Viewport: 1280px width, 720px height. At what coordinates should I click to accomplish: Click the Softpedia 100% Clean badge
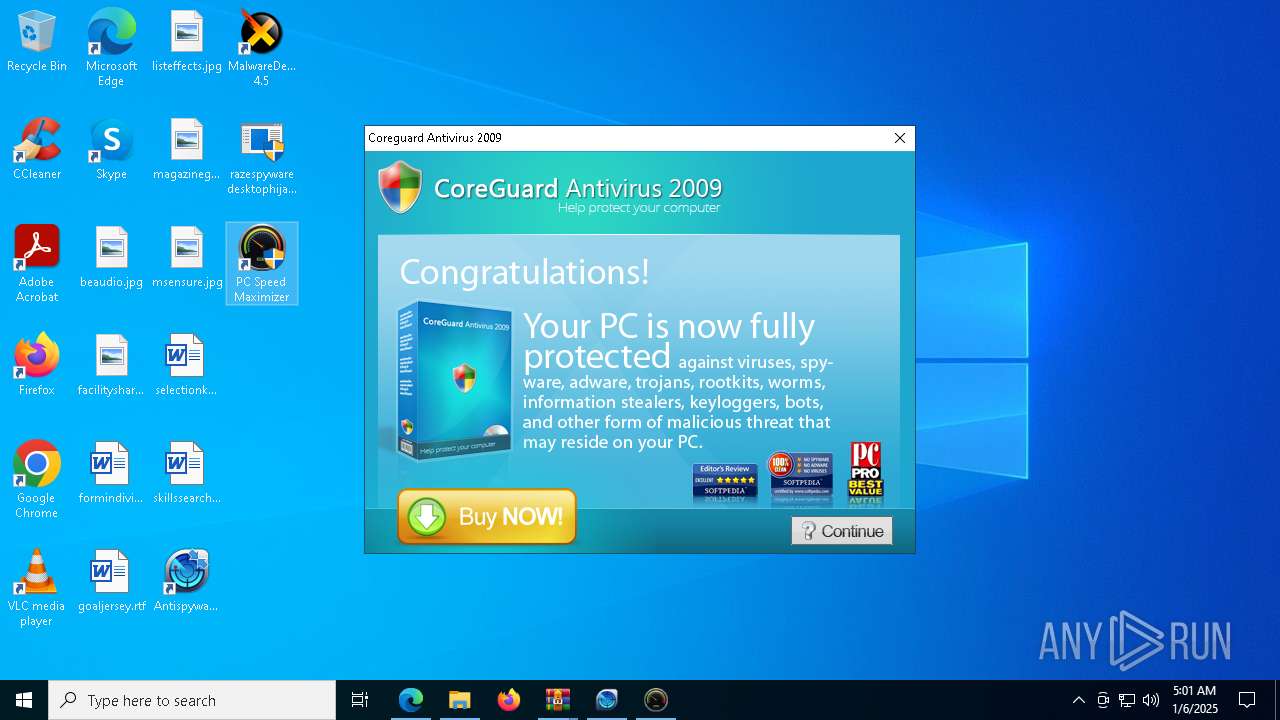[x=800, y=475]
